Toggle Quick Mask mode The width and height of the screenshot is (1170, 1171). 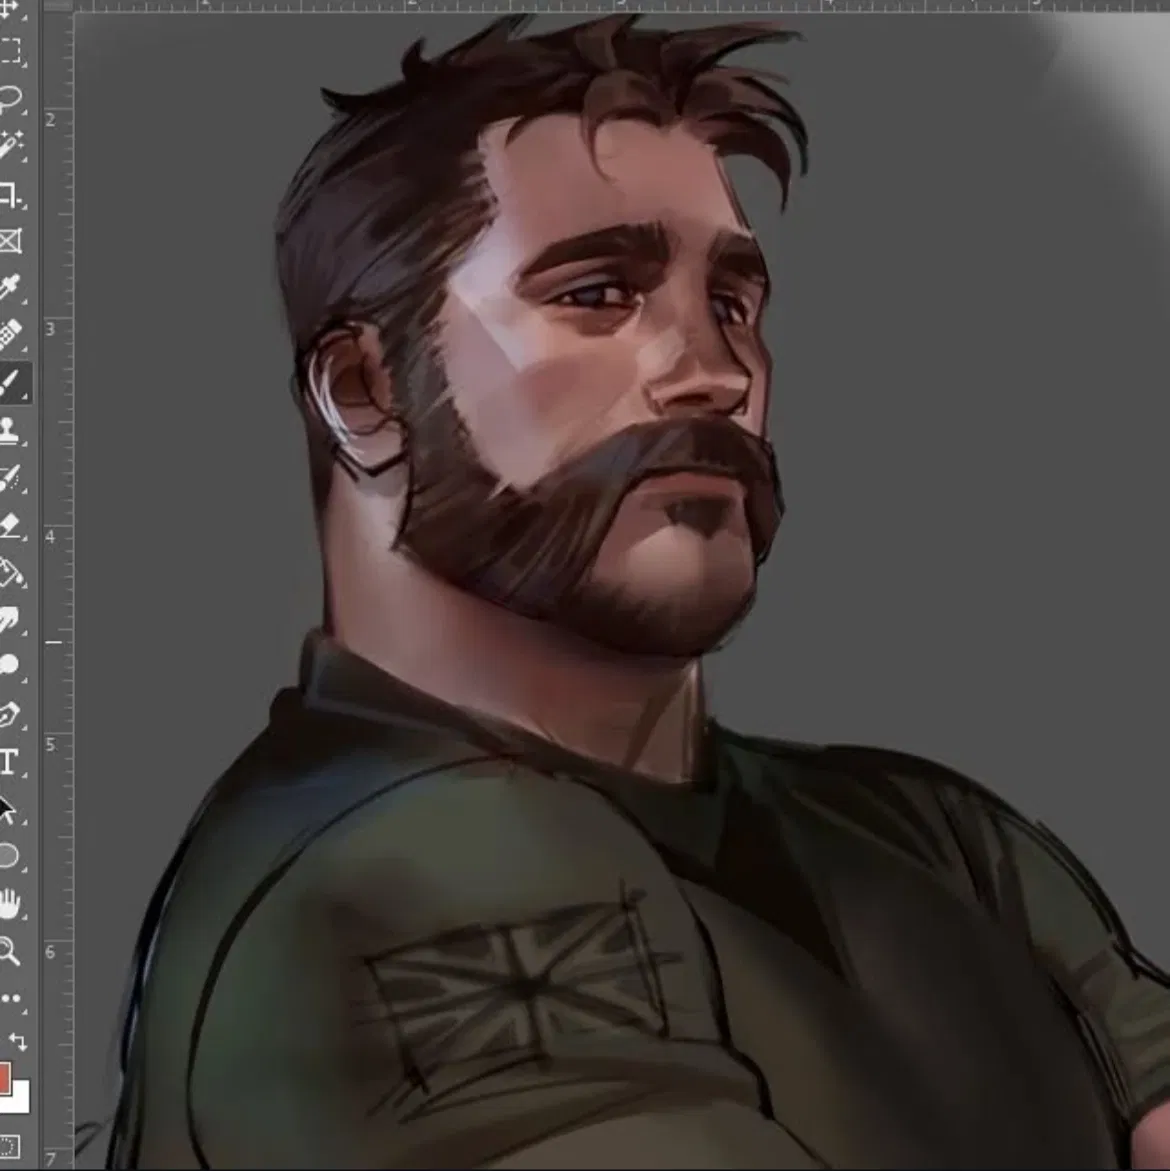(10, 1146)
